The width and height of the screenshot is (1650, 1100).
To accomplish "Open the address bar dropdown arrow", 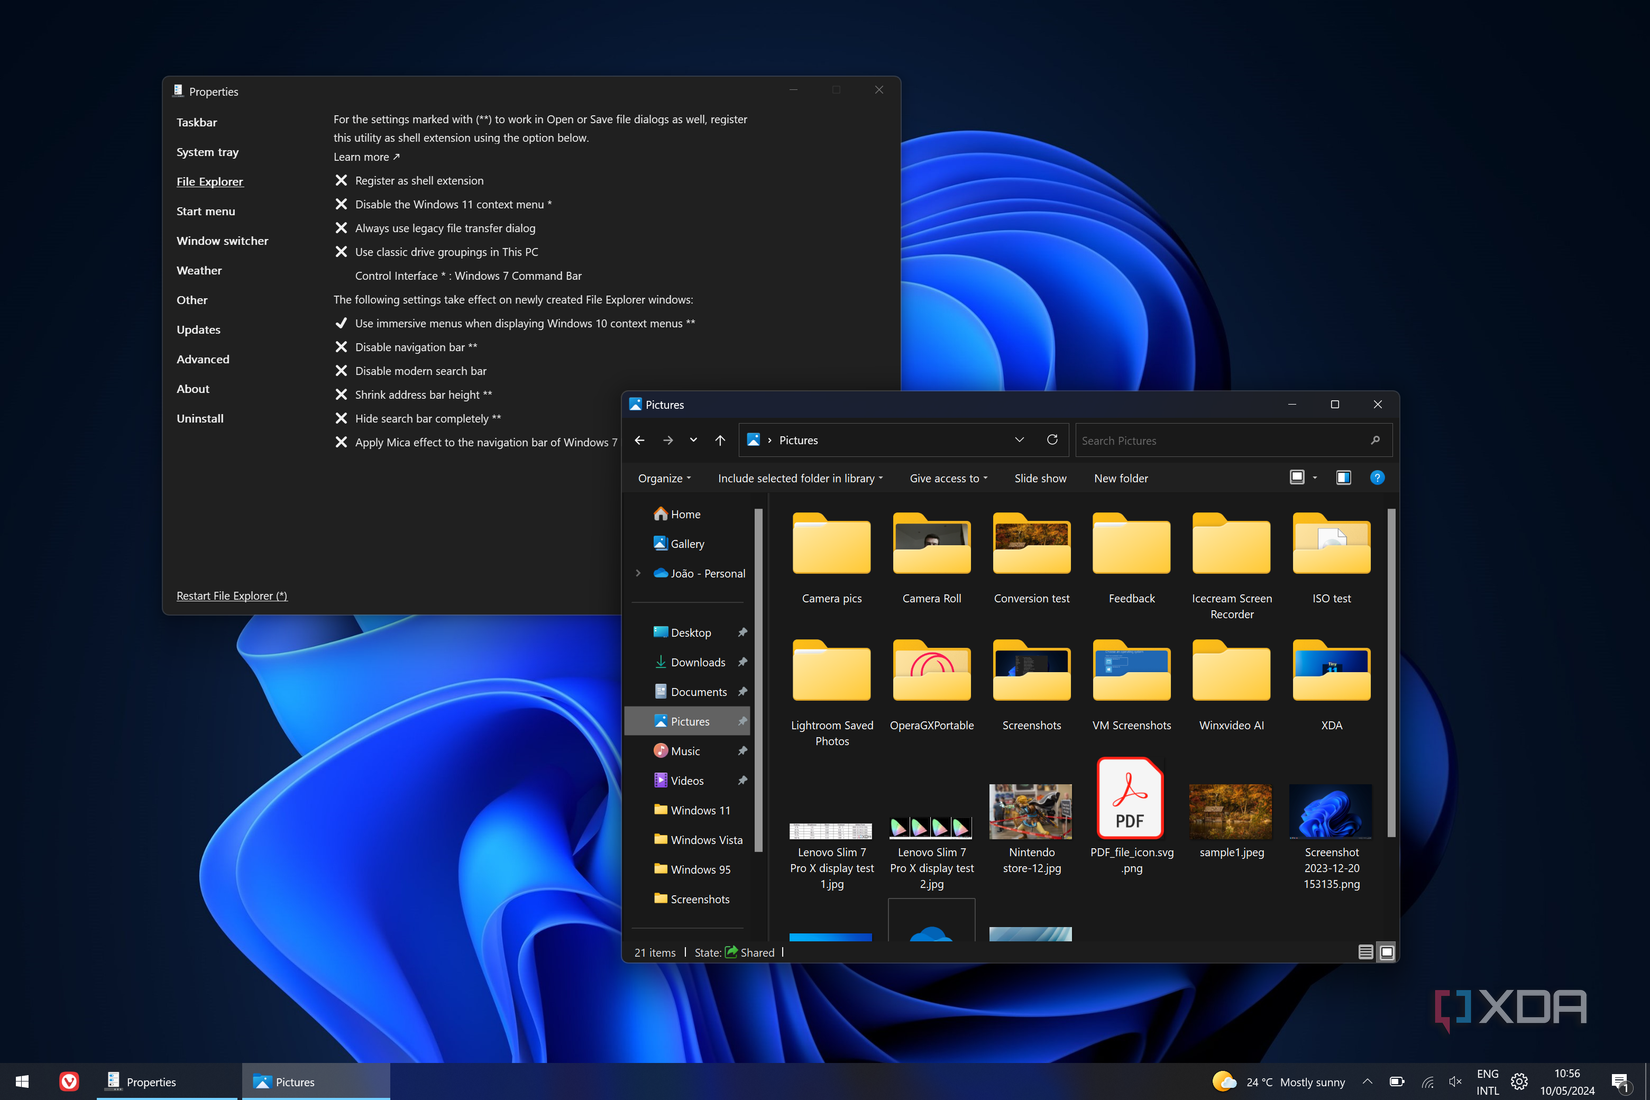I will tap(1019, 440).
